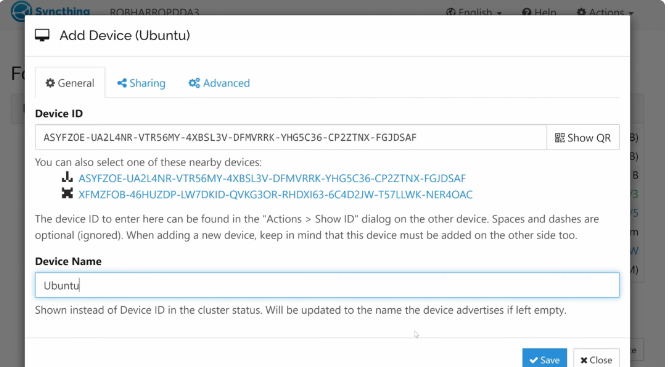Viewport: 668px width, 367px height.
Task: Save the new device
Action: (544, 359)
